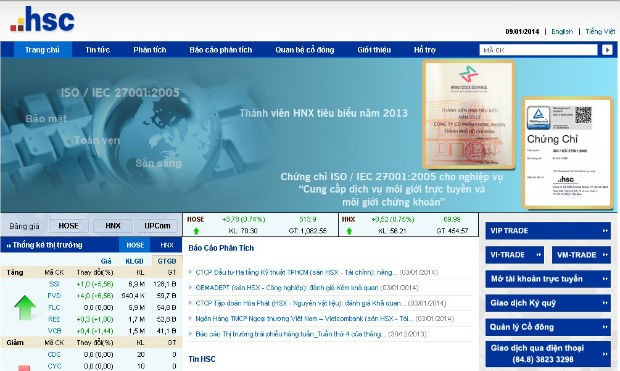Click Giao dịch qua điện thoại button
Image resolution: width=620 pixels, height=371 pixels.
tap(548, 354)
